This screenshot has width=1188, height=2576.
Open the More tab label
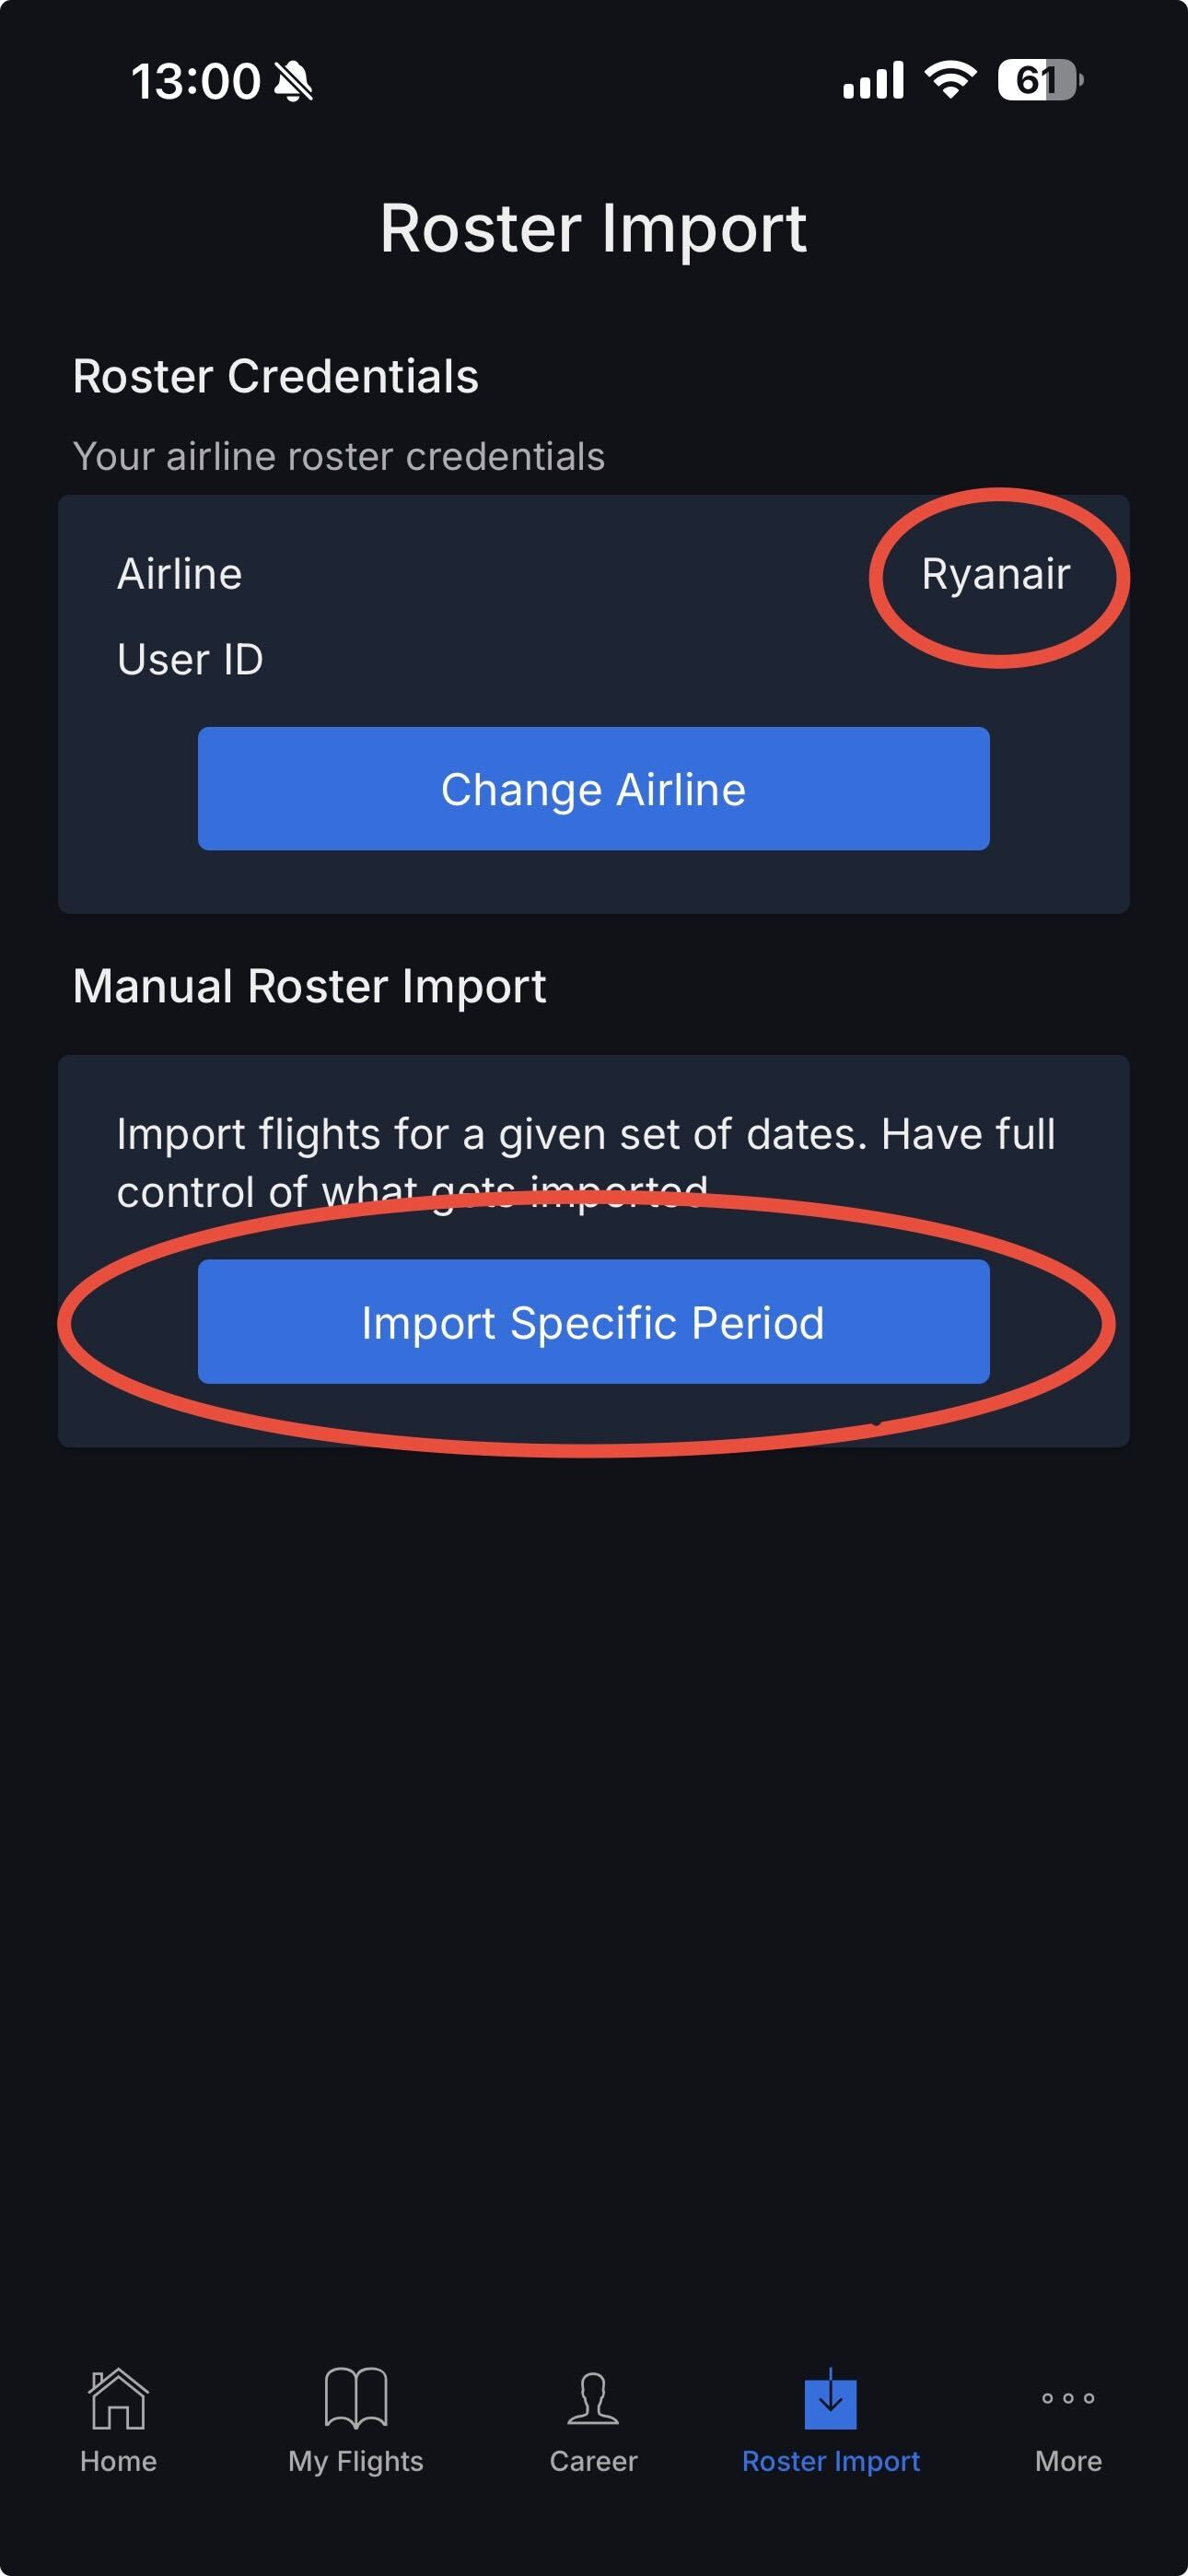point(1068,2461)
